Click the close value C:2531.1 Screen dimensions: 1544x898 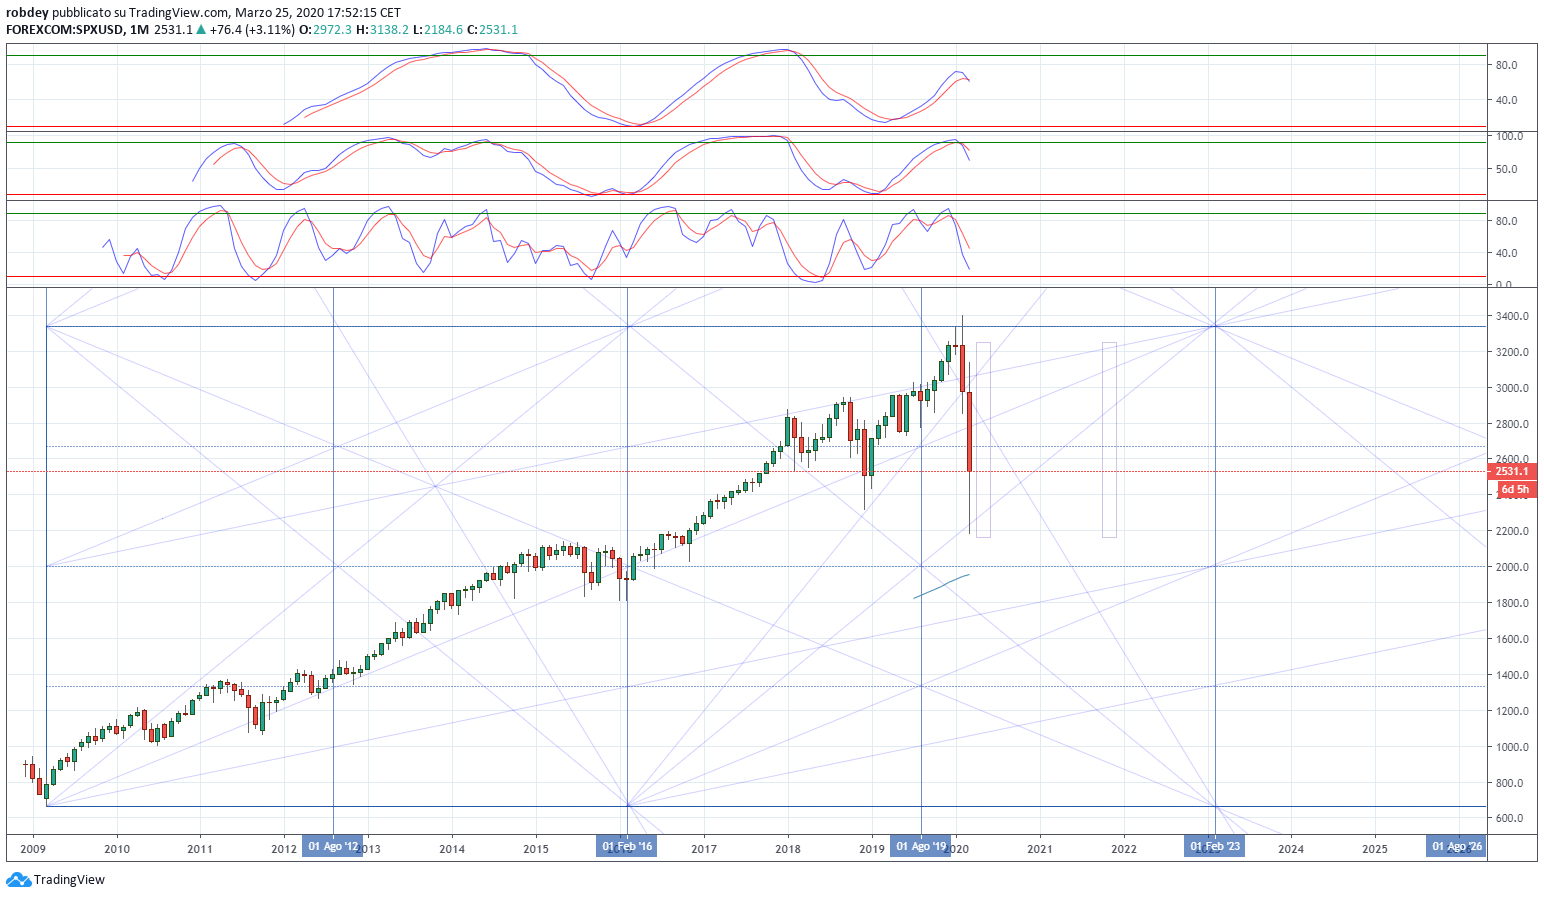coord(493,30)
